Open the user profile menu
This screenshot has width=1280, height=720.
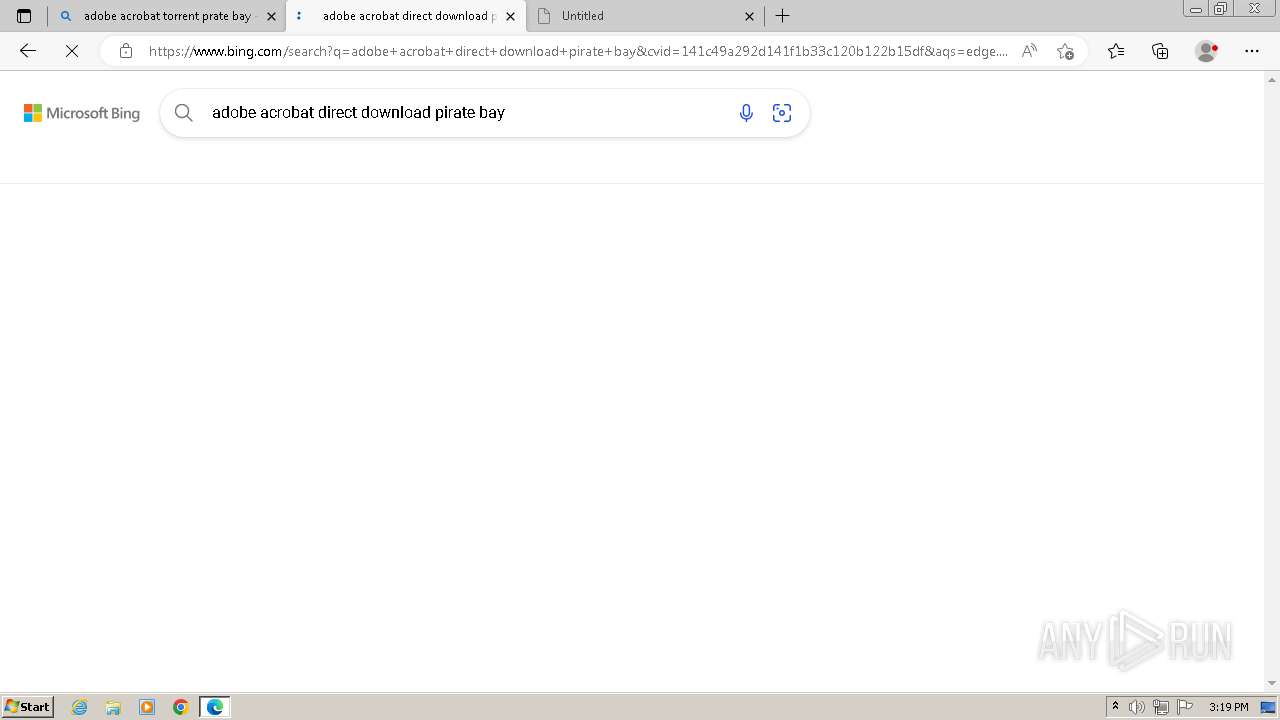(x=1207, y=51)
